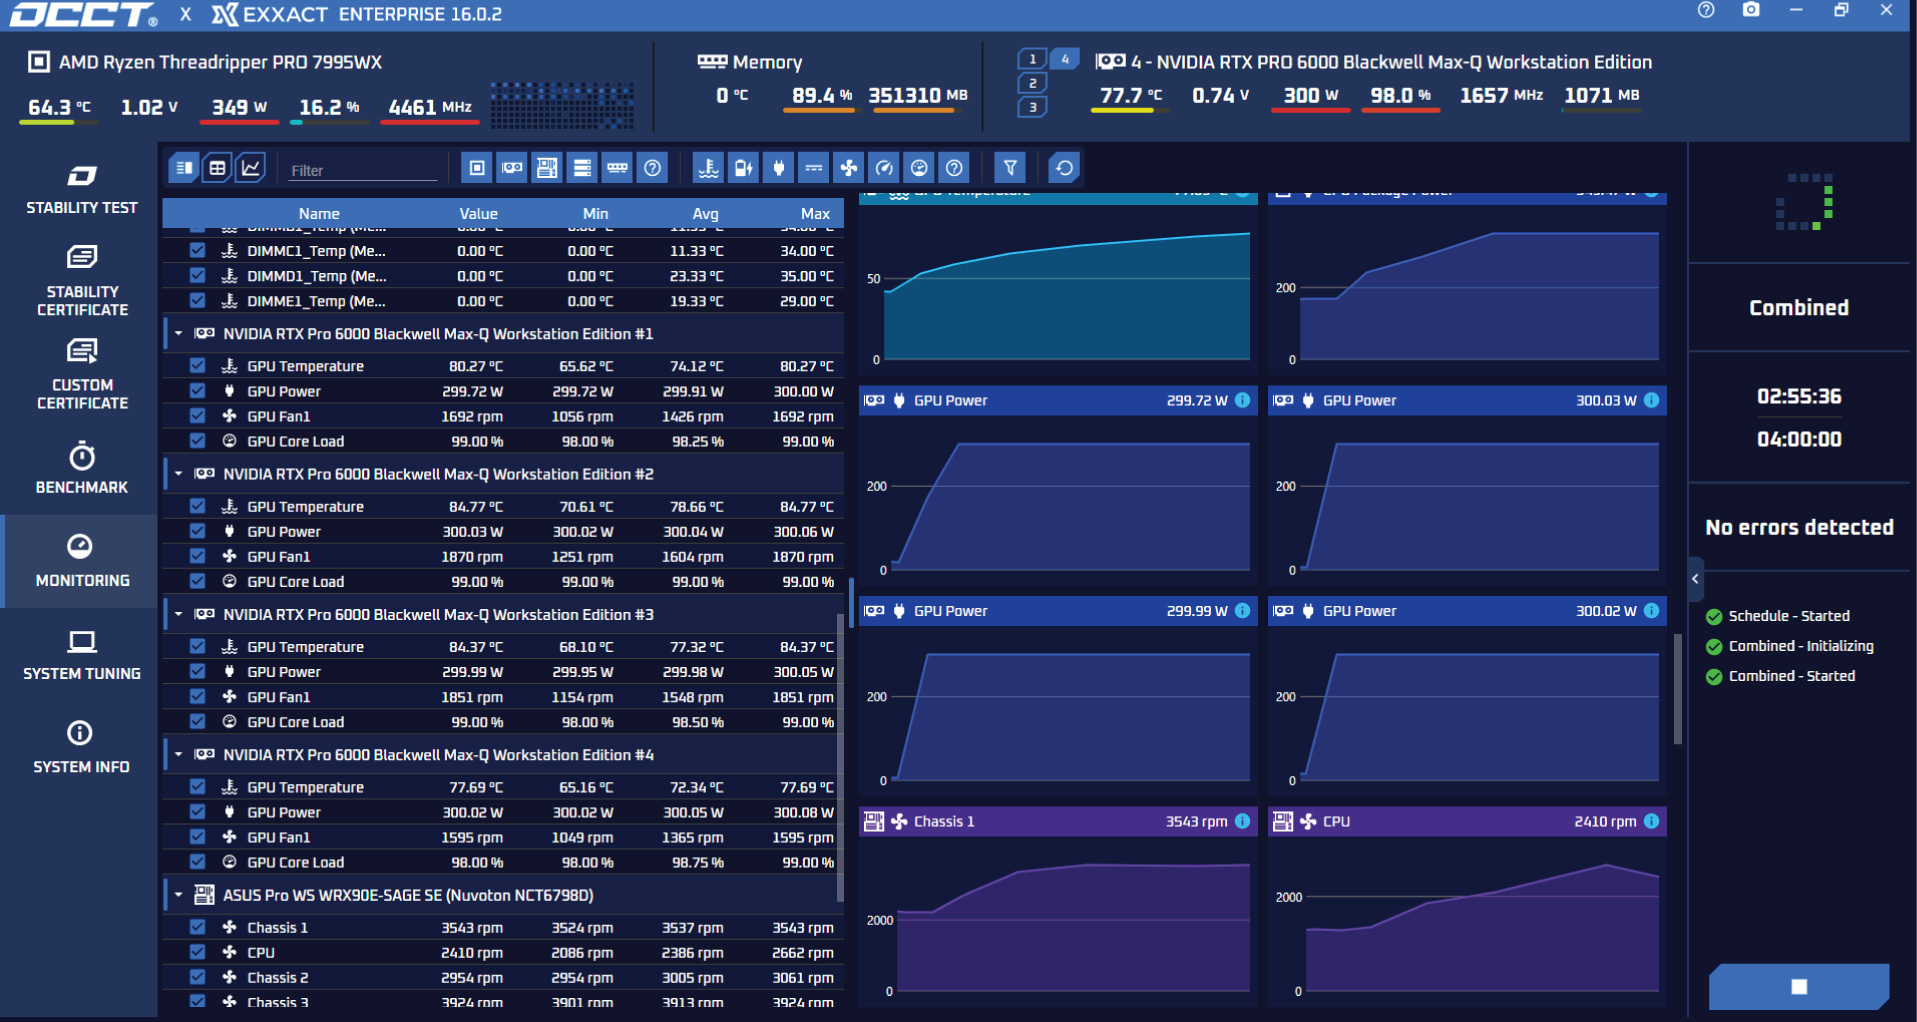Uncheck GPU Fan1 for RTX Pro #3
The height and width of the screenshot is (1022, 1917).
point(197,696)
